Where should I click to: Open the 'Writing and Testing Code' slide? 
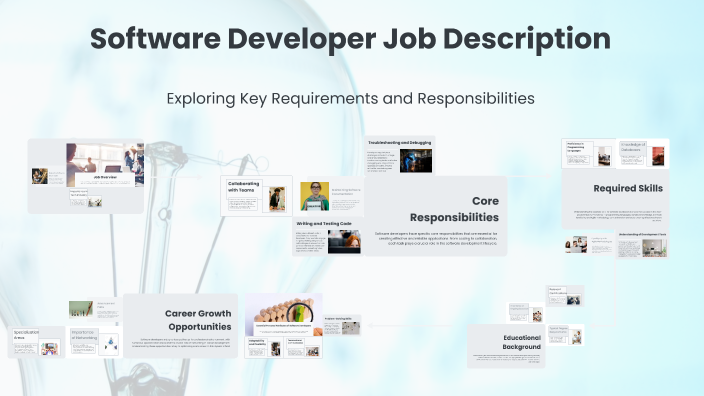click(328, 237)
